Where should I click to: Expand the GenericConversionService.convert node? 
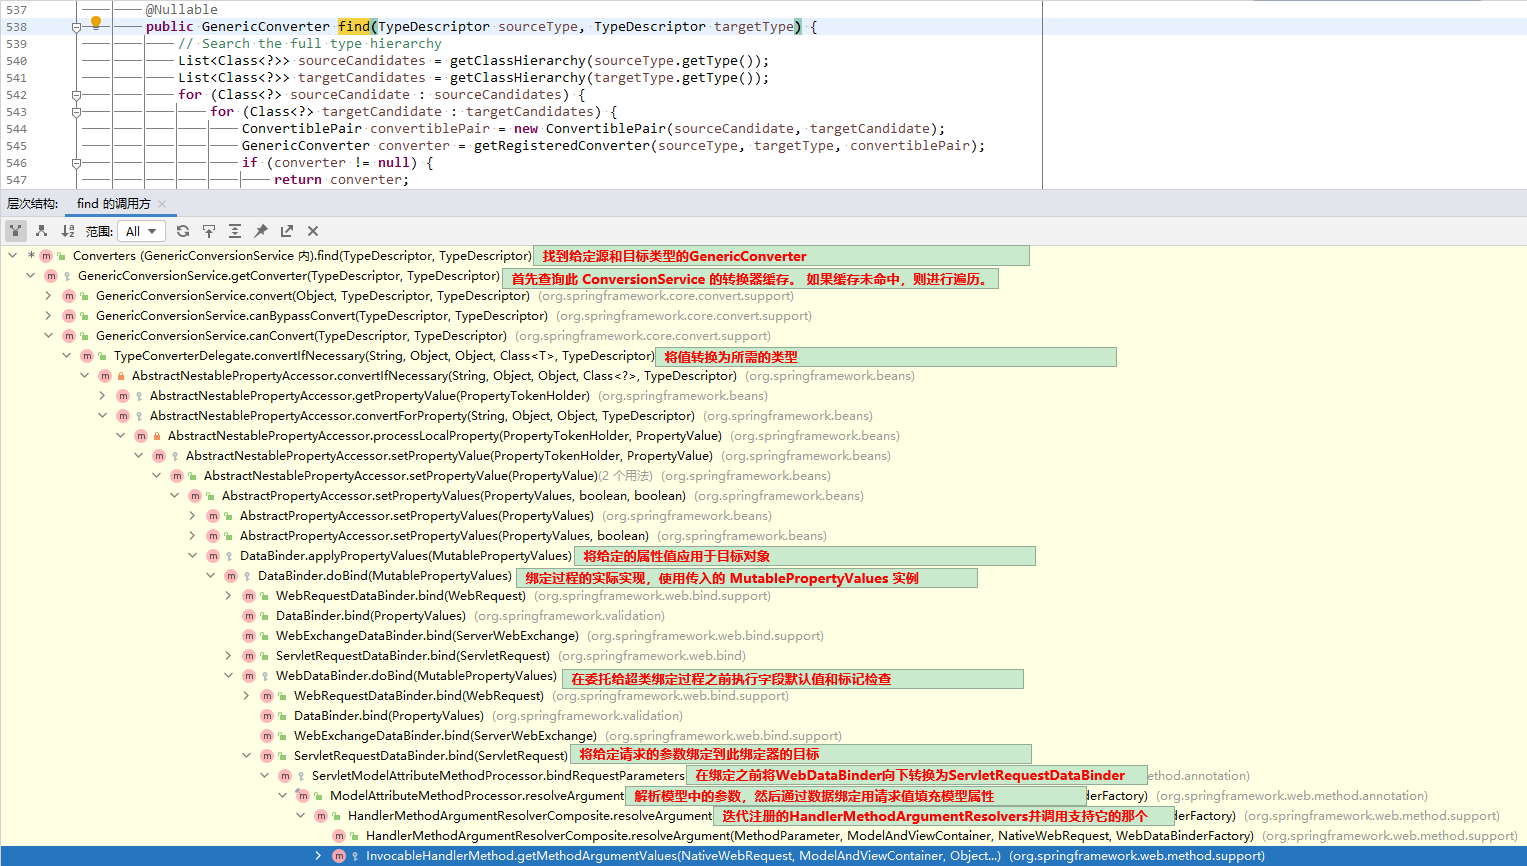click(48, 295)
